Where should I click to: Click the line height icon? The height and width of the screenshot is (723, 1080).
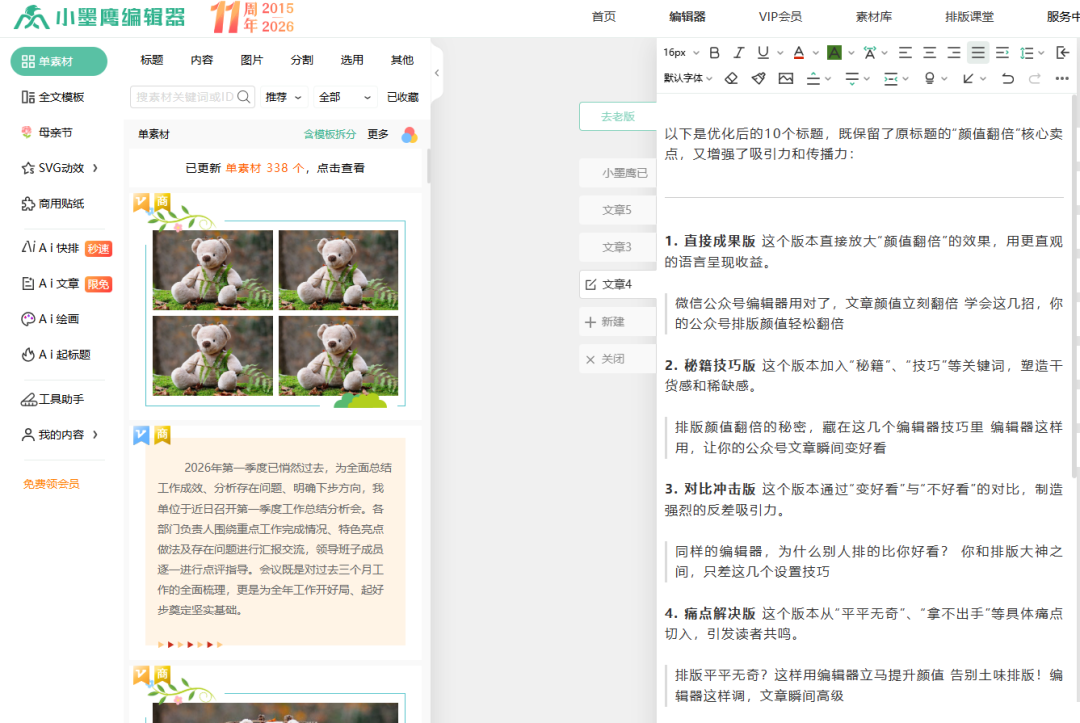(1026, 52)
